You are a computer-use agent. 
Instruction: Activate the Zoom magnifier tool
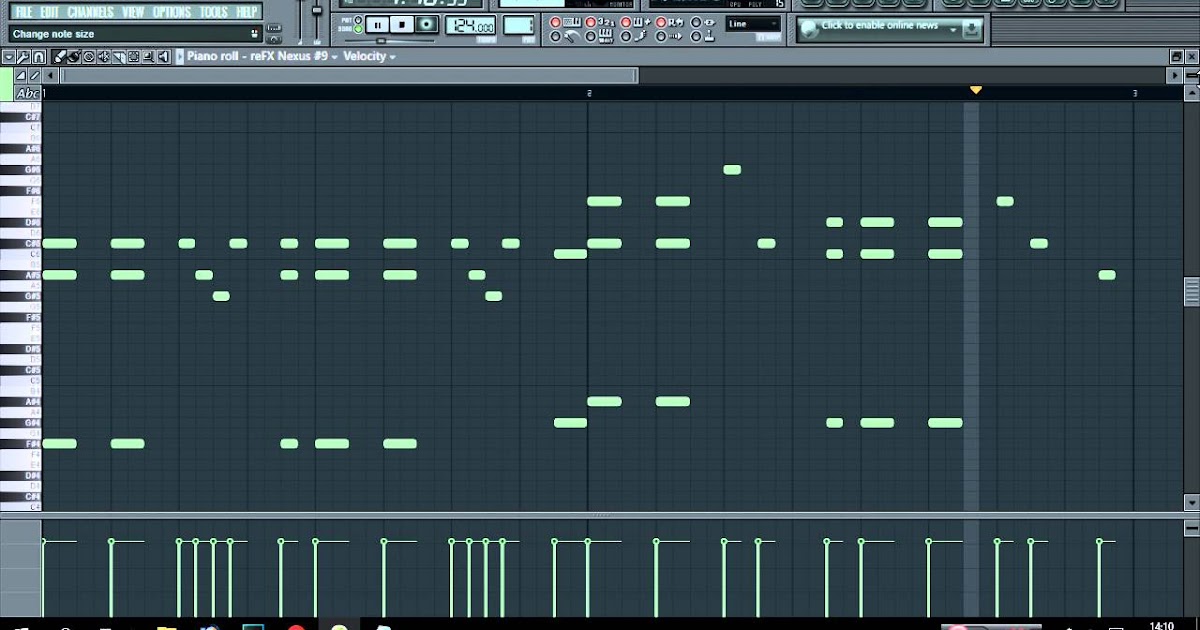click(149, 57)
